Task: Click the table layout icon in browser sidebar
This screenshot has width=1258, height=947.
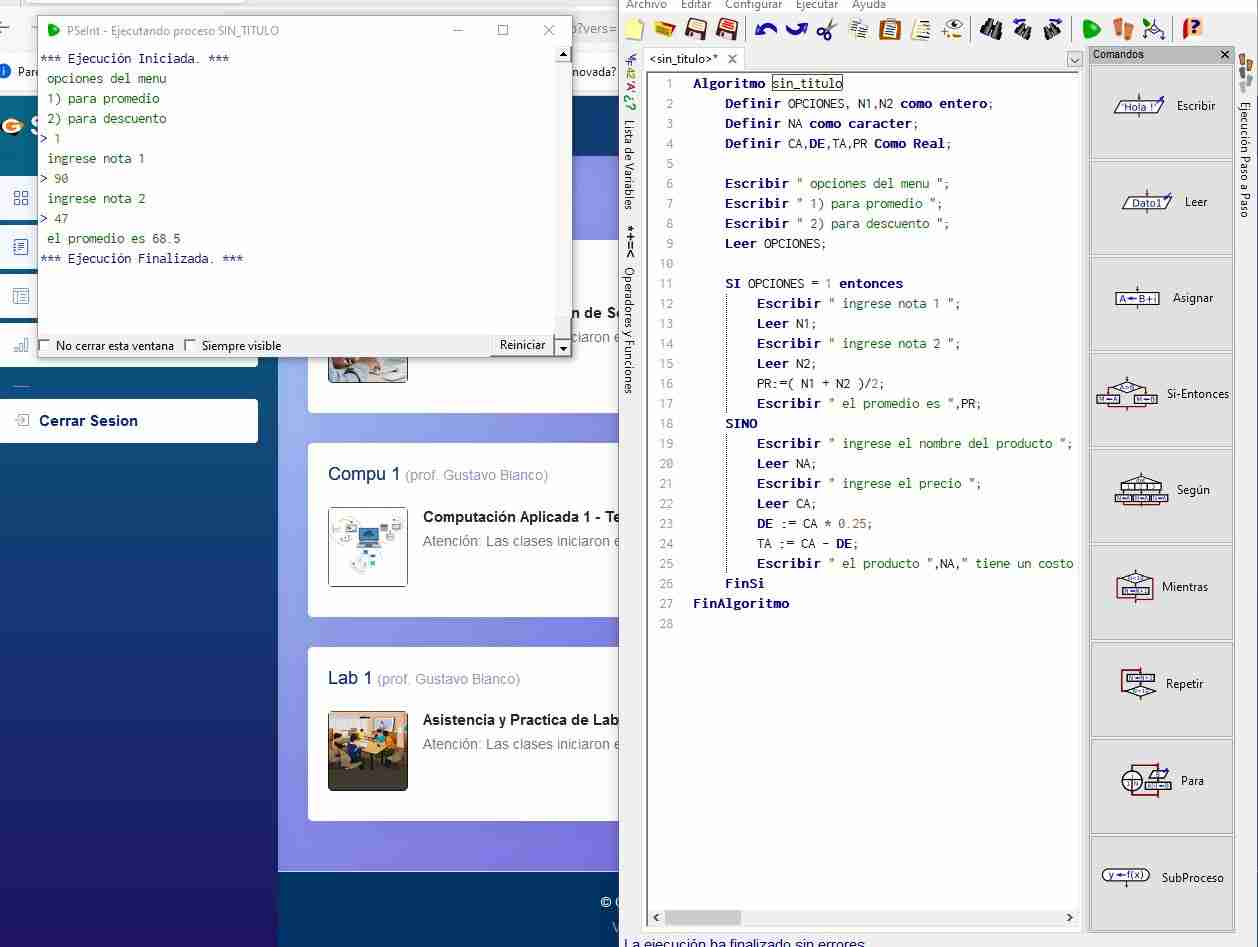Action: (x=21, y=296)
